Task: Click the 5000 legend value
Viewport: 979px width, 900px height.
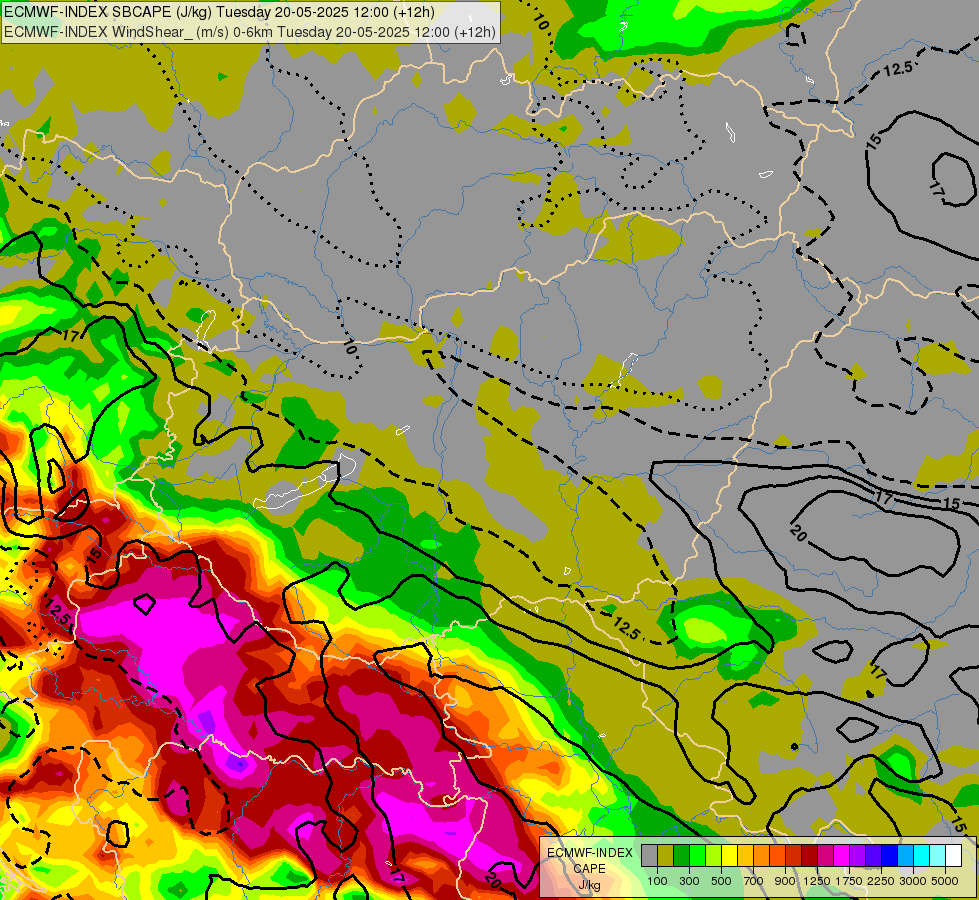Action: point(945,881)
